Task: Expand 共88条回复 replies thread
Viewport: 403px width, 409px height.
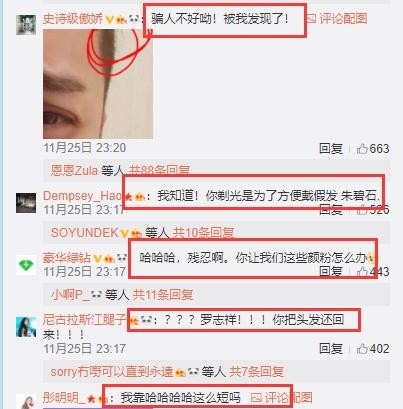Action: (159, 170)
